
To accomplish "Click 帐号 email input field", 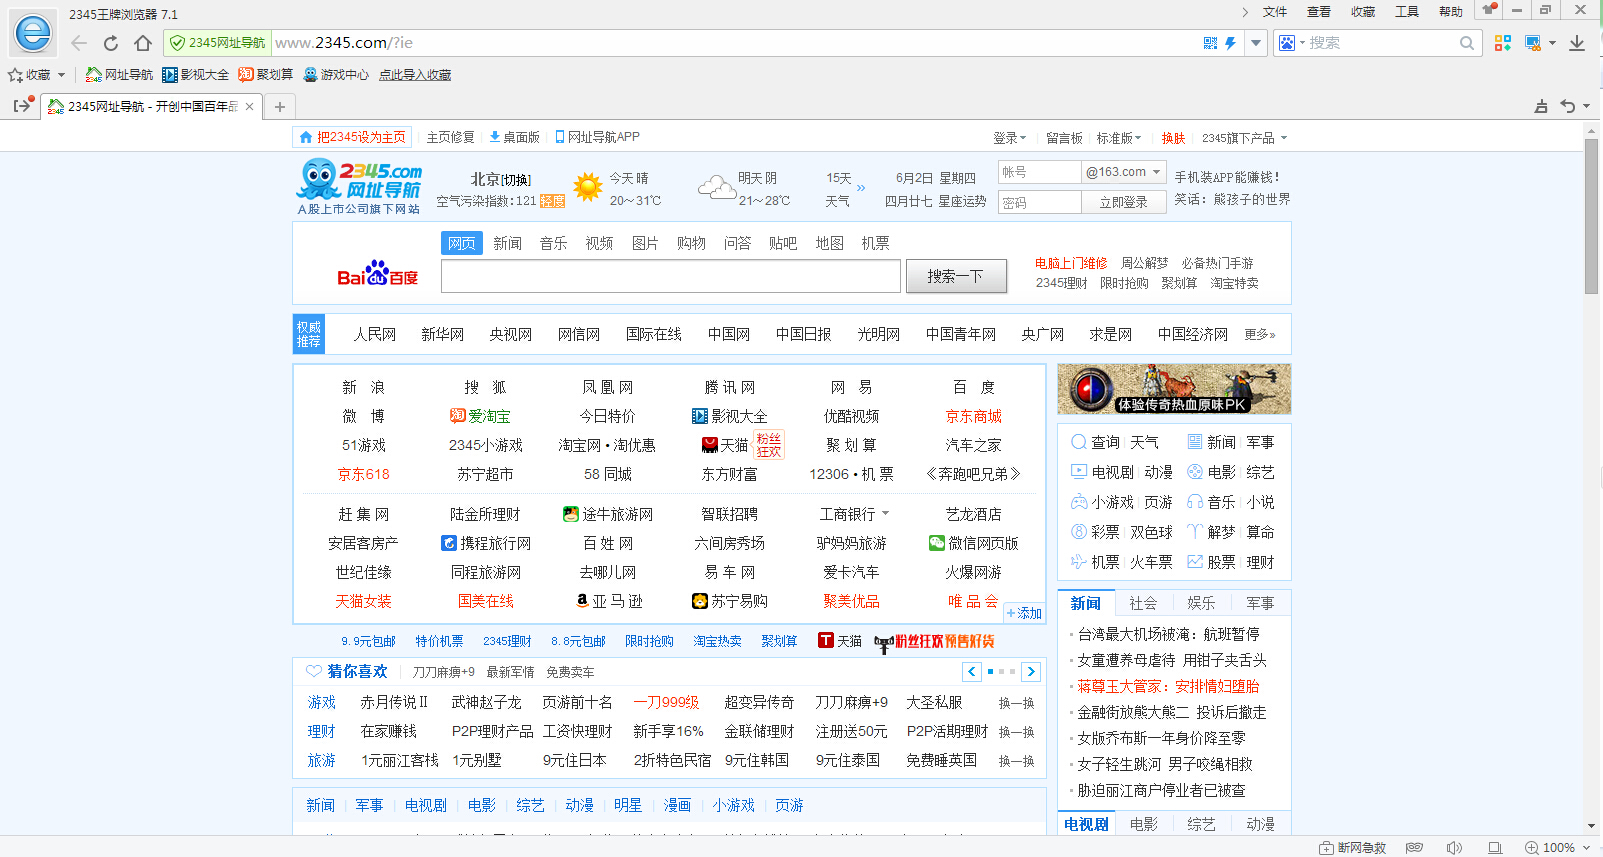I will click(x=1040, y=172).
